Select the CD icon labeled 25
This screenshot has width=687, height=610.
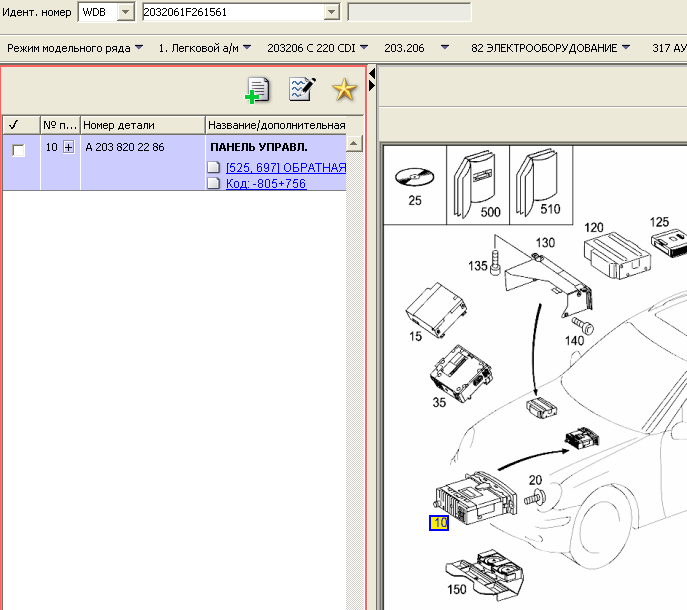point(414,181)
